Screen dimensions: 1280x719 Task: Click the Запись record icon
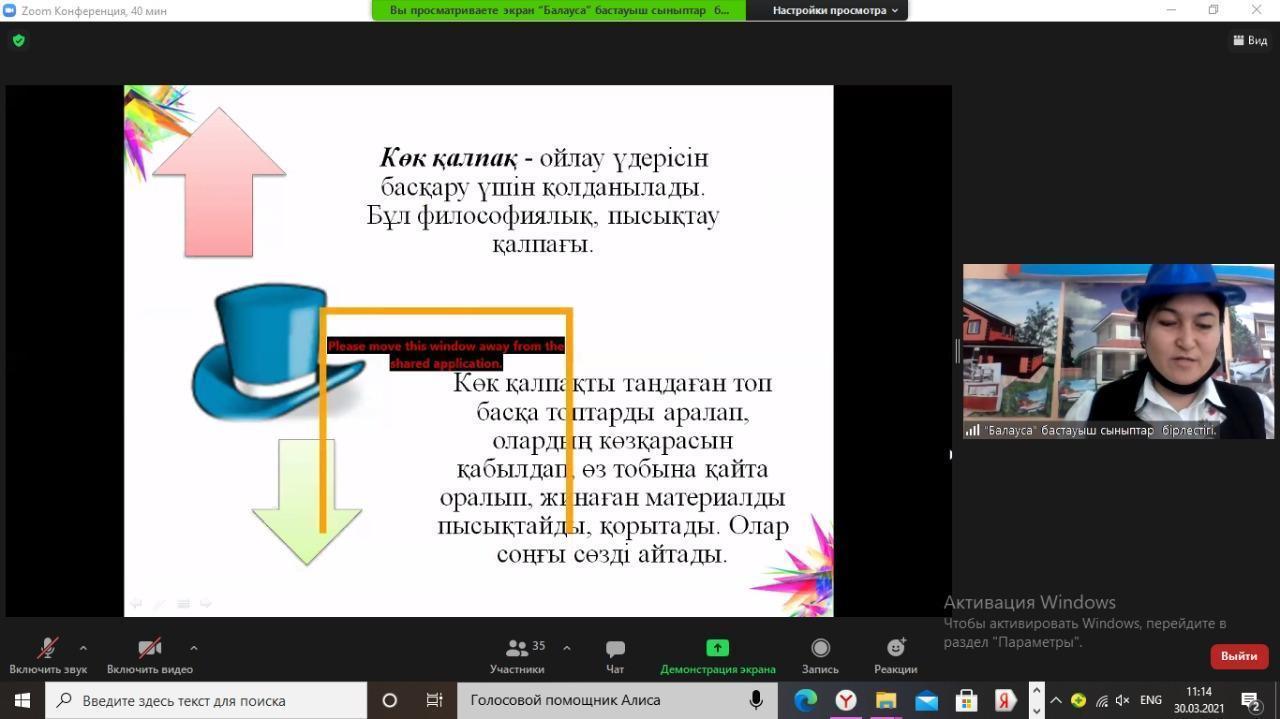point(820,649)
